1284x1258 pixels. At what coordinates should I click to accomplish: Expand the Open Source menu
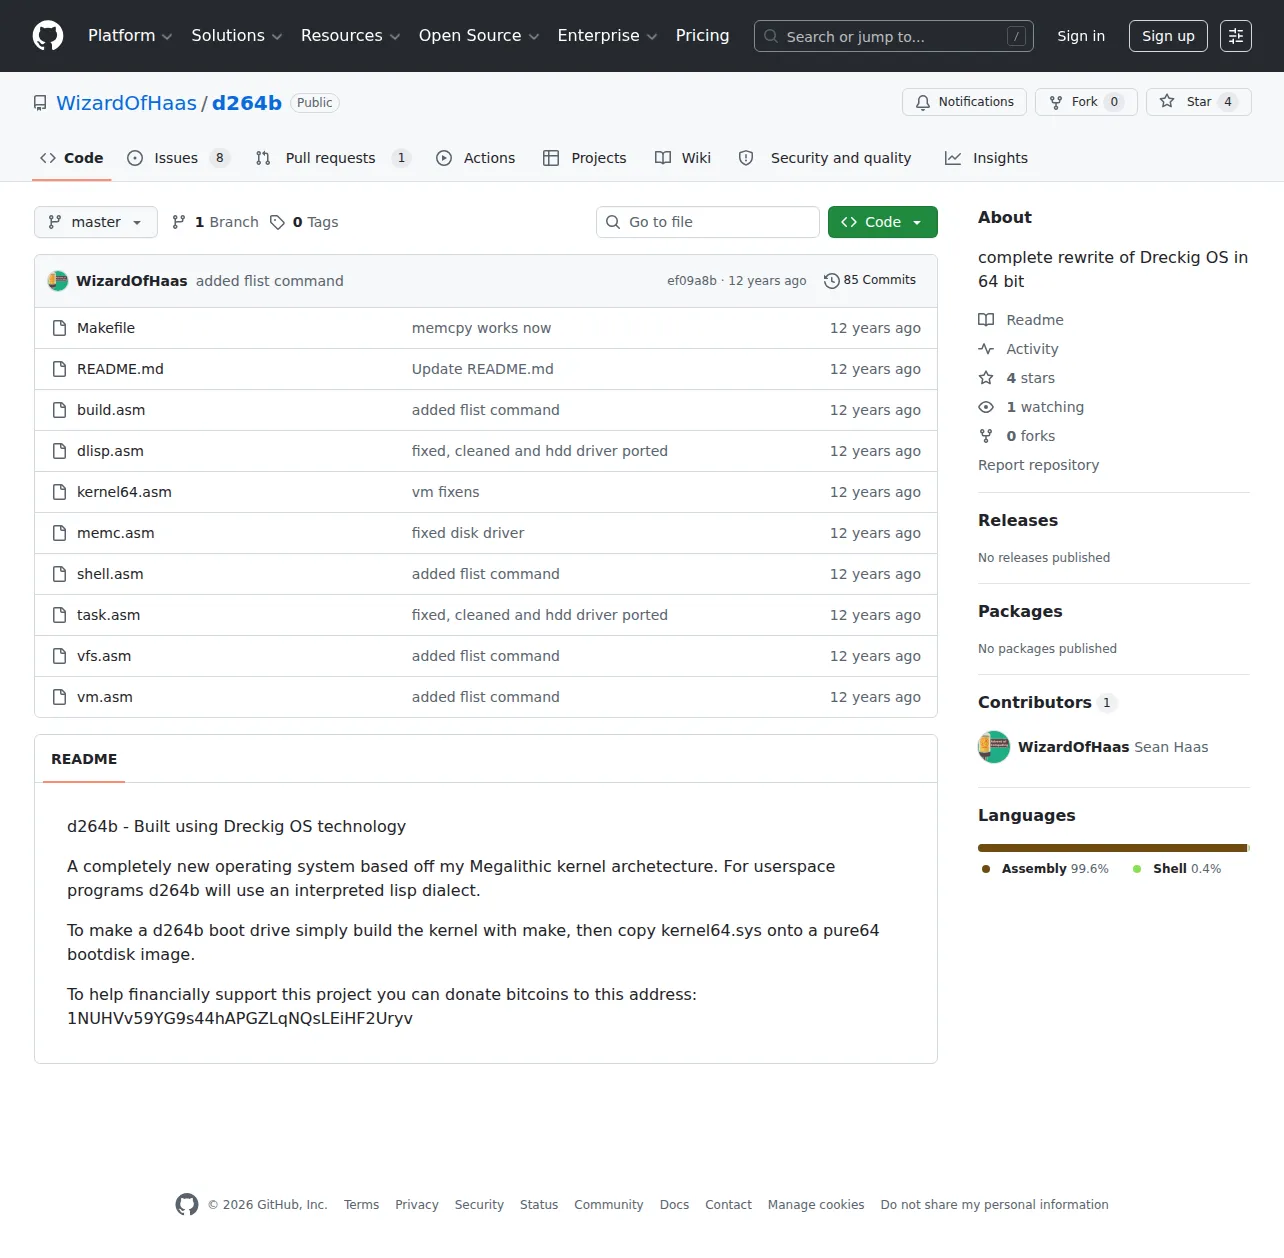click(479, 36)
